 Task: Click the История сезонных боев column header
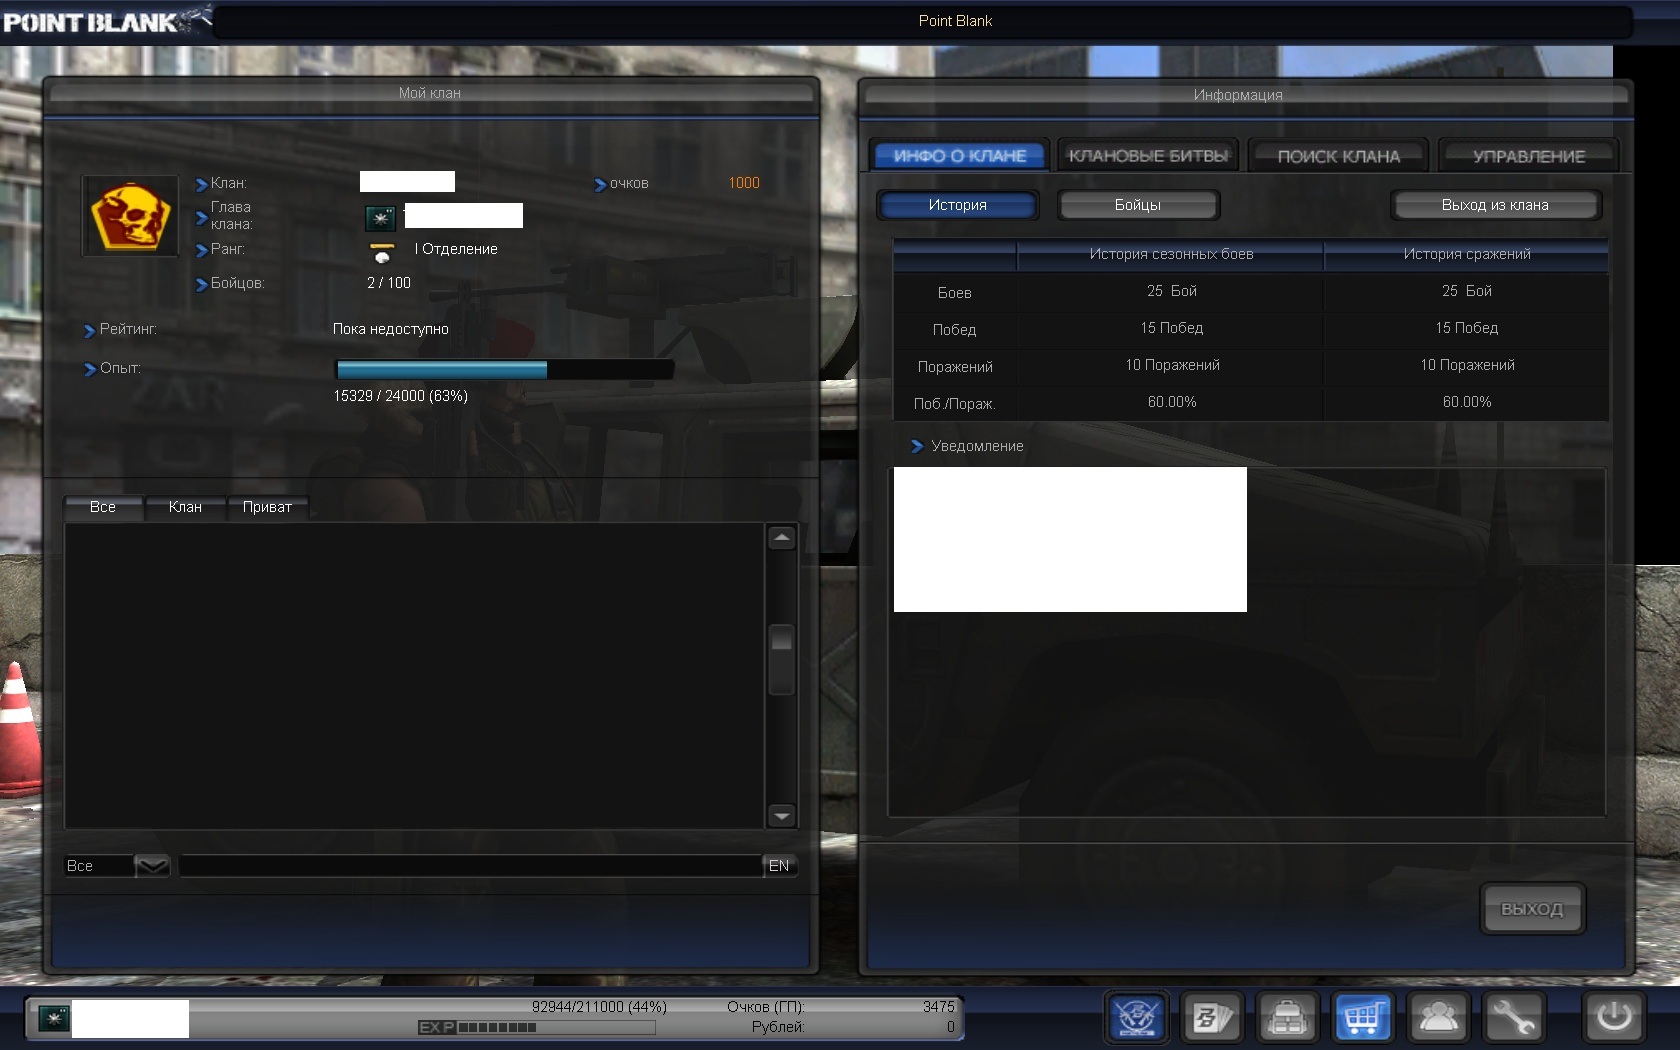1171,254
